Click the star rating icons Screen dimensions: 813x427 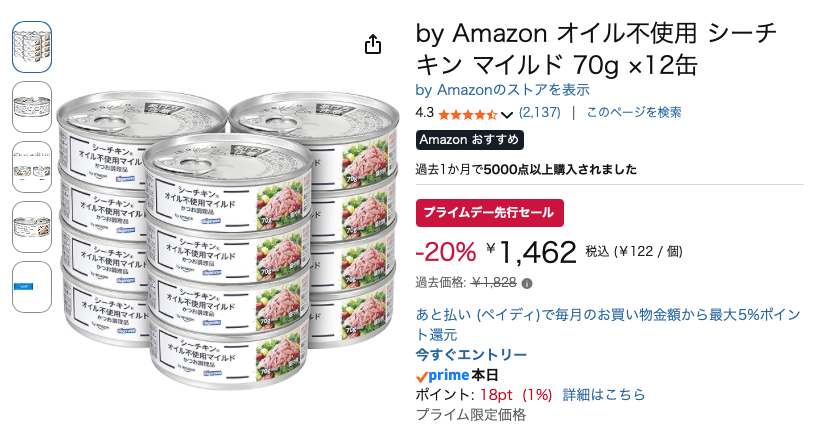pos(467,114)
